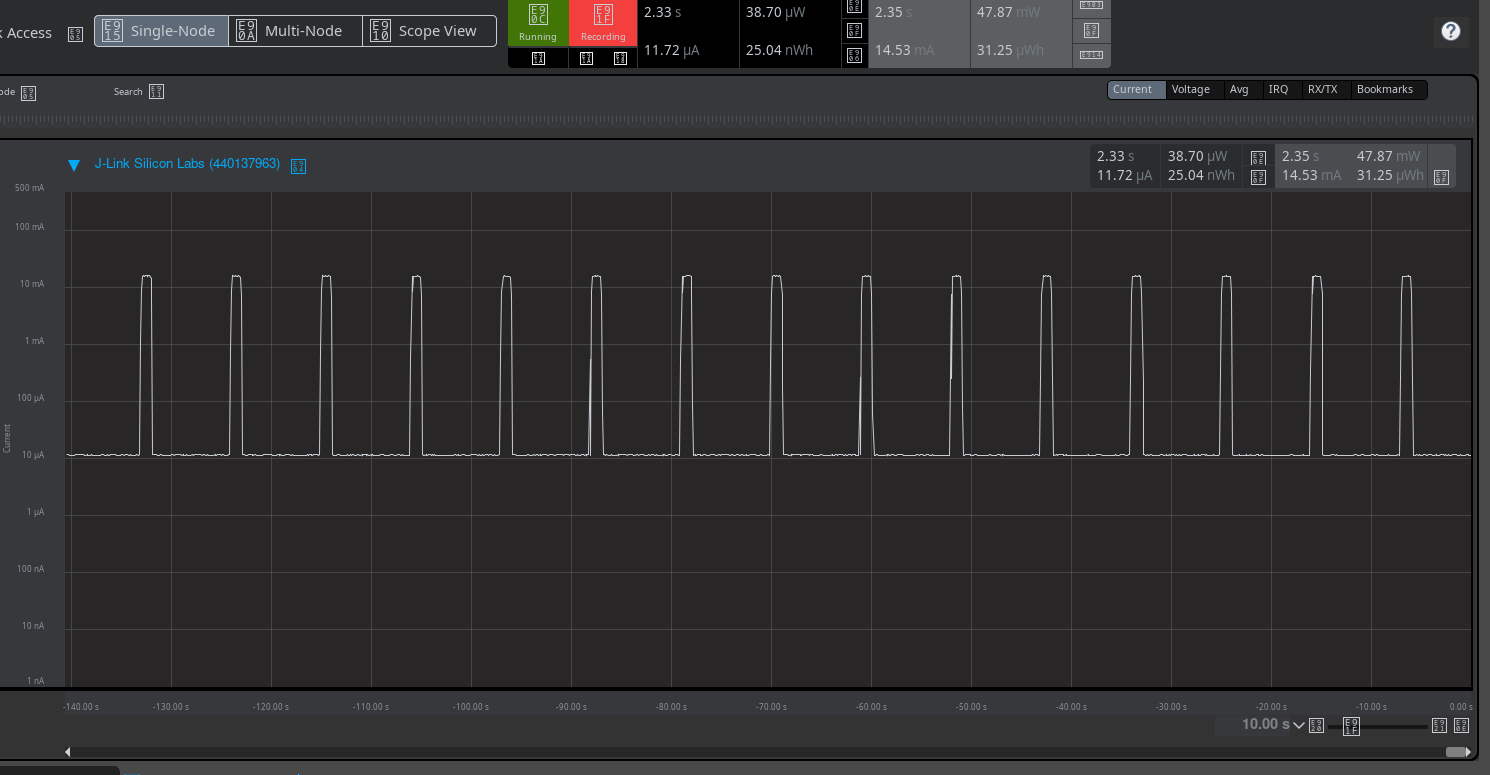Click the 2.33 s value in J-Link row
This screenshot has height=775, width=1490.
tap(1116, 157)
